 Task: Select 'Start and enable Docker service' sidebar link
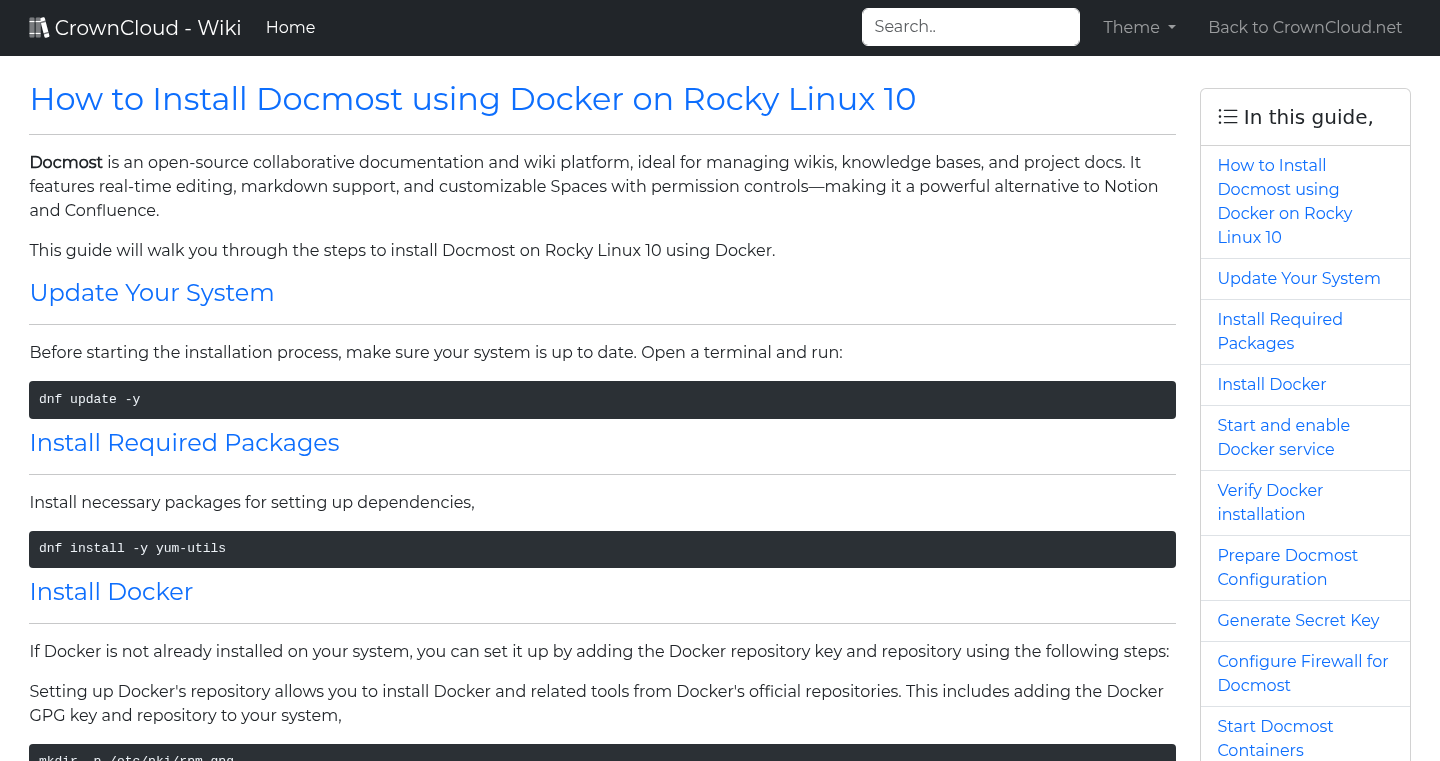[x=1283, y=437]
